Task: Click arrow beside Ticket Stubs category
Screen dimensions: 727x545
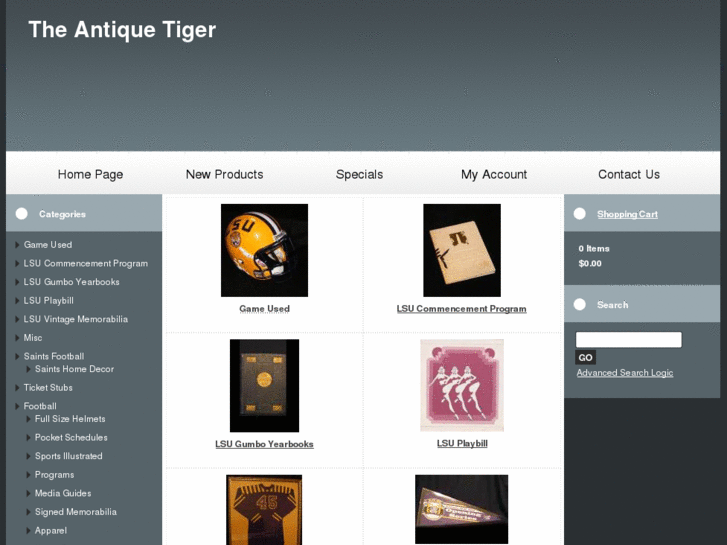Action: [x=17, y=388]
